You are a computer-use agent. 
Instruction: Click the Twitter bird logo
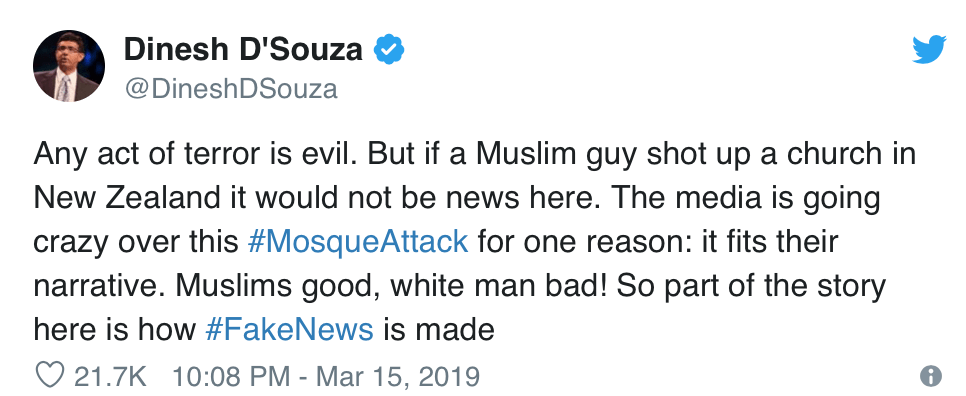929,49
